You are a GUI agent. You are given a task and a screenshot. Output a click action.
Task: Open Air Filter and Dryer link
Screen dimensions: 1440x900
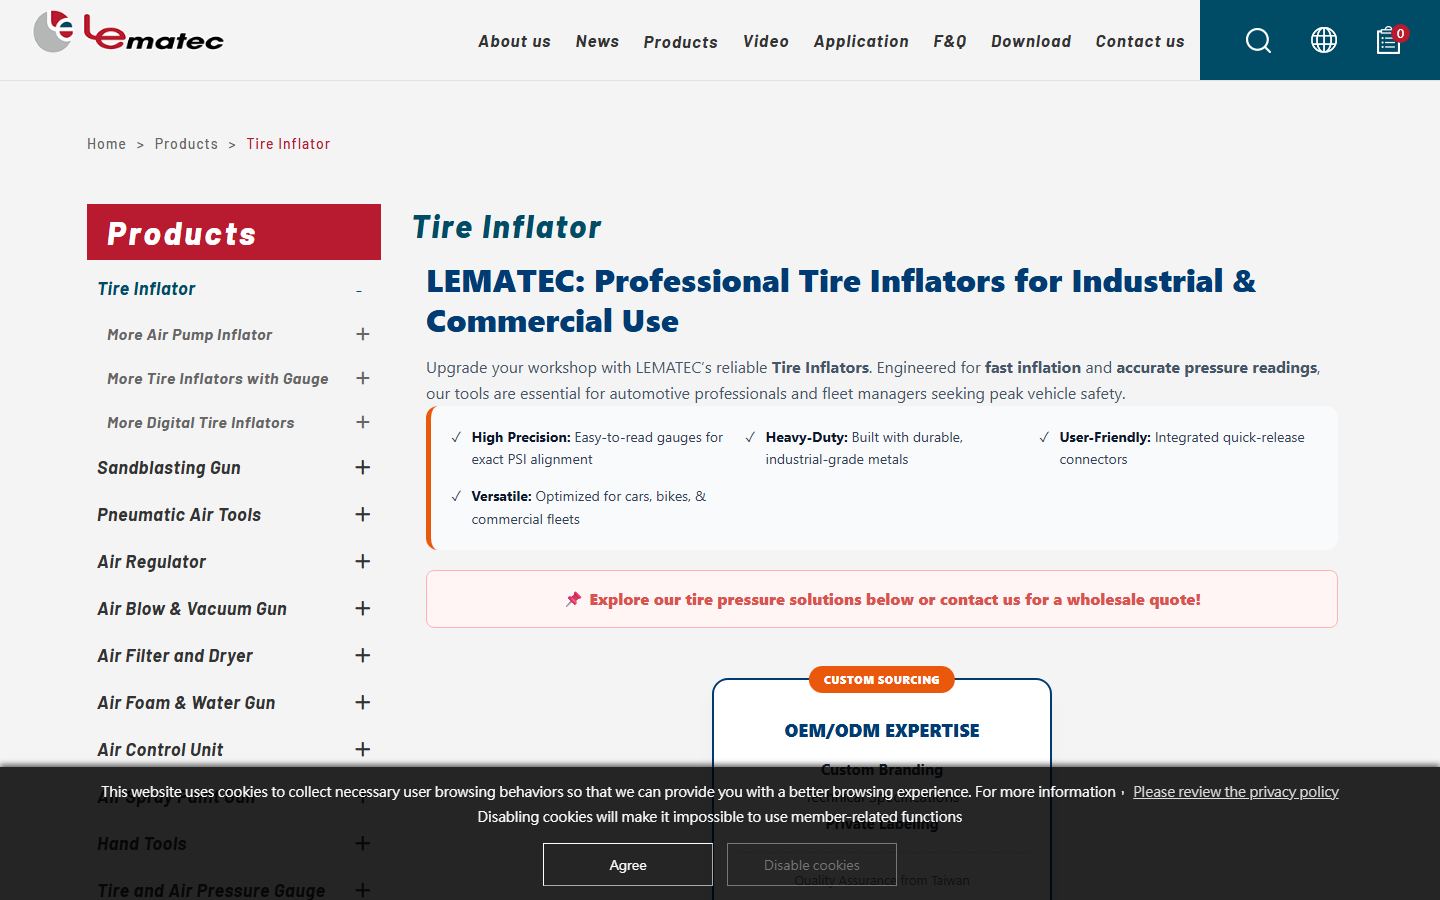[174, 656]
